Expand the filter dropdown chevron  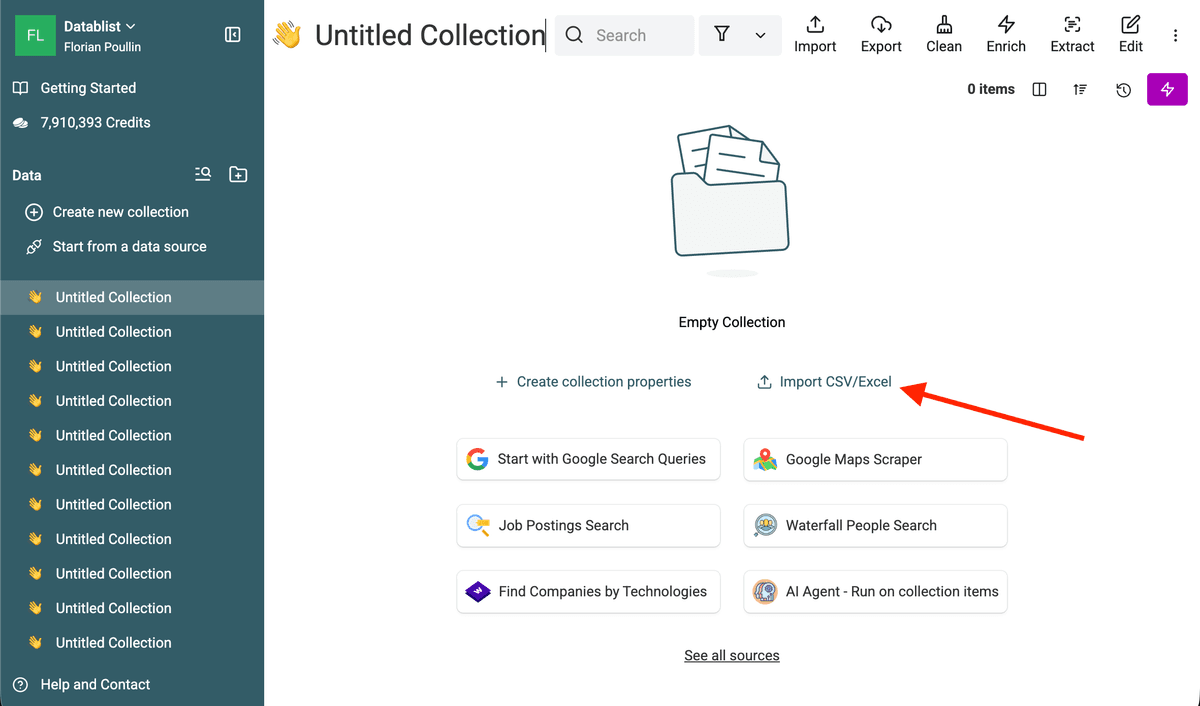[760, 35]
